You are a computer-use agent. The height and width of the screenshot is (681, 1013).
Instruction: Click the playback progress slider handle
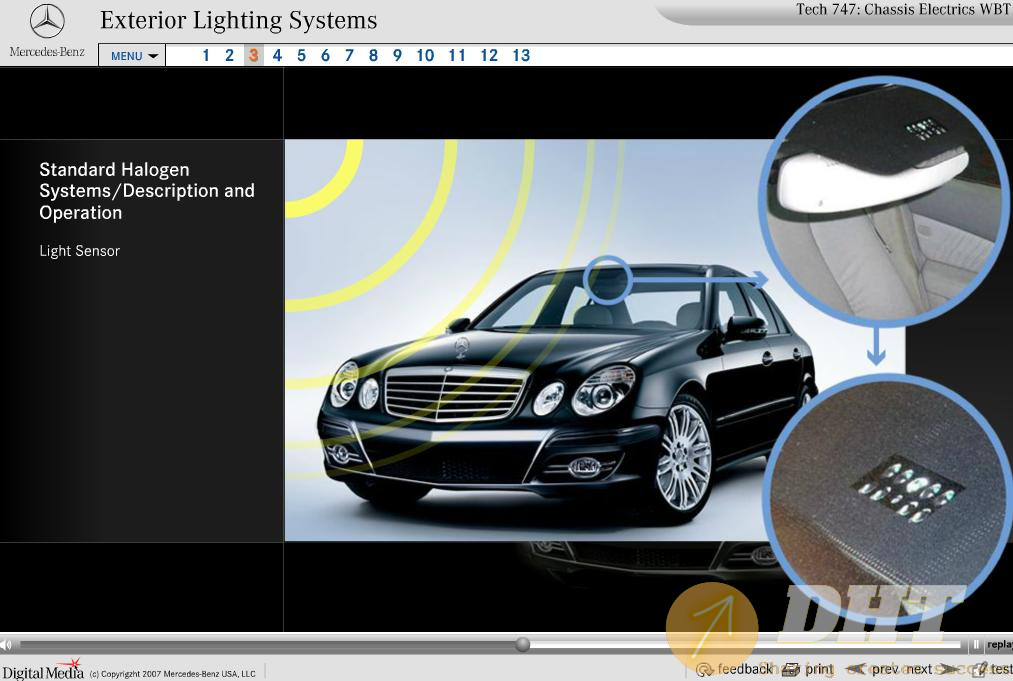(x=523, y=644)
